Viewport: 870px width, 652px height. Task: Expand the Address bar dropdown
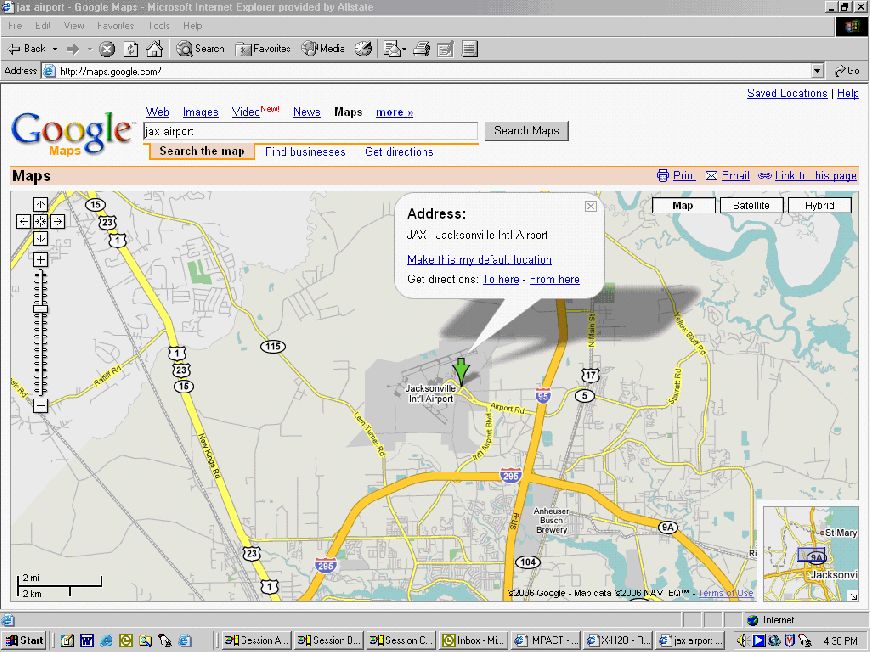[x=817, y=71]
